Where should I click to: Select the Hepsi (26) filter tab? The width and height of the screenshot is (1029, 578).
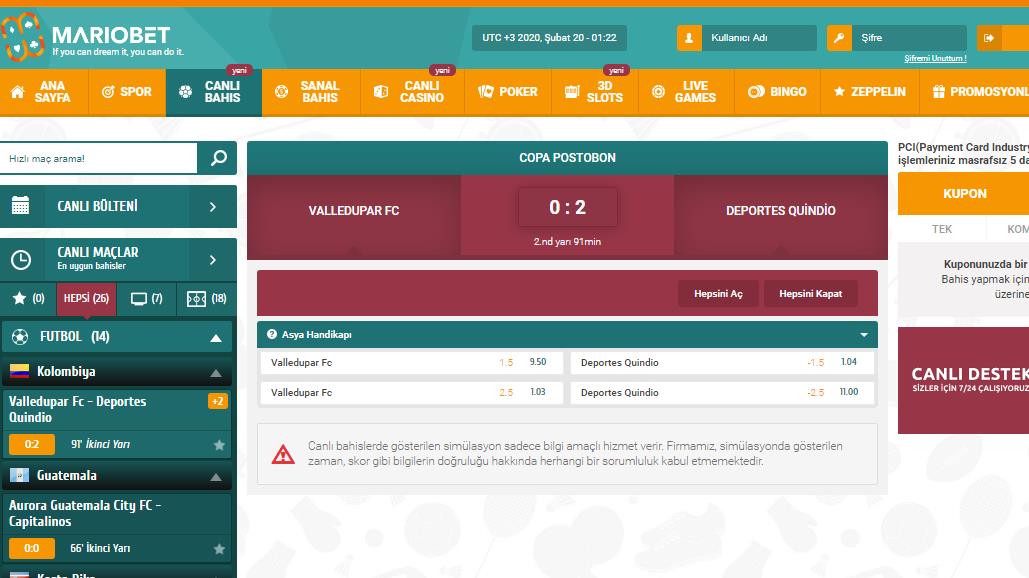(86, 299)
